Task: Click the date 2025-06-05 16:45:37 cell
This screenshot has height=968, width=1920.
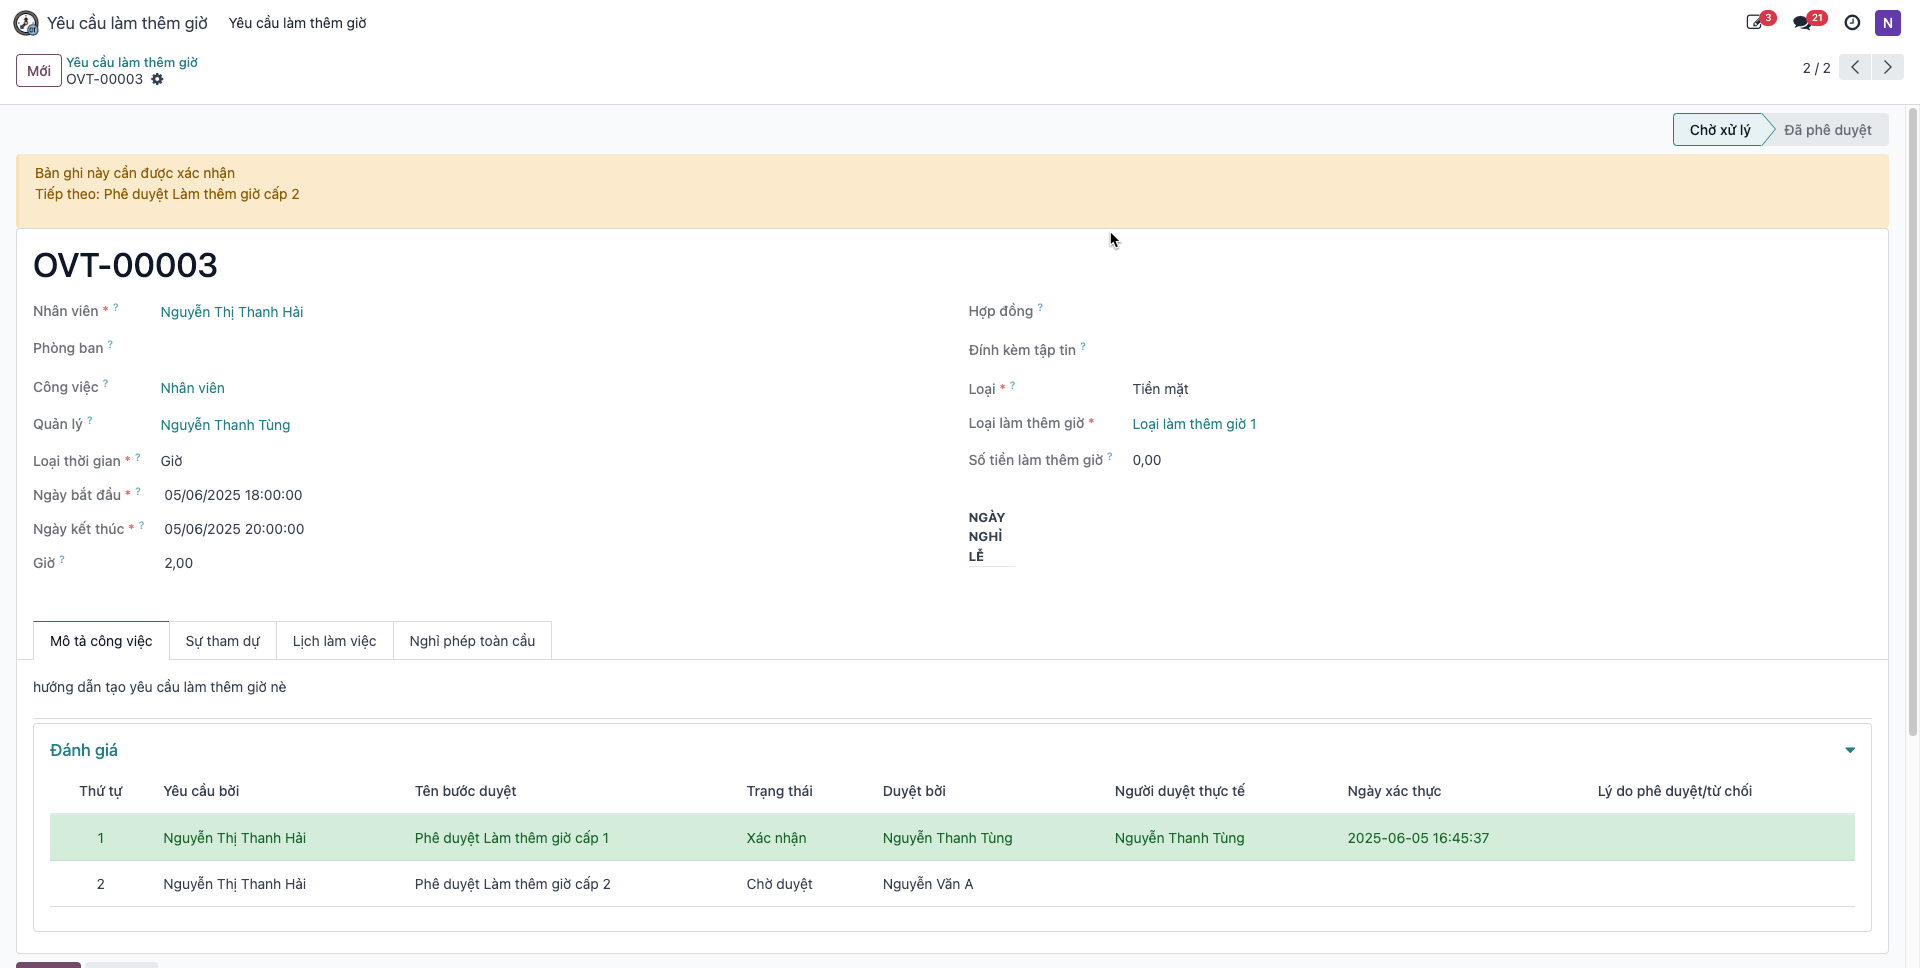Action: tap(1418, 838)
